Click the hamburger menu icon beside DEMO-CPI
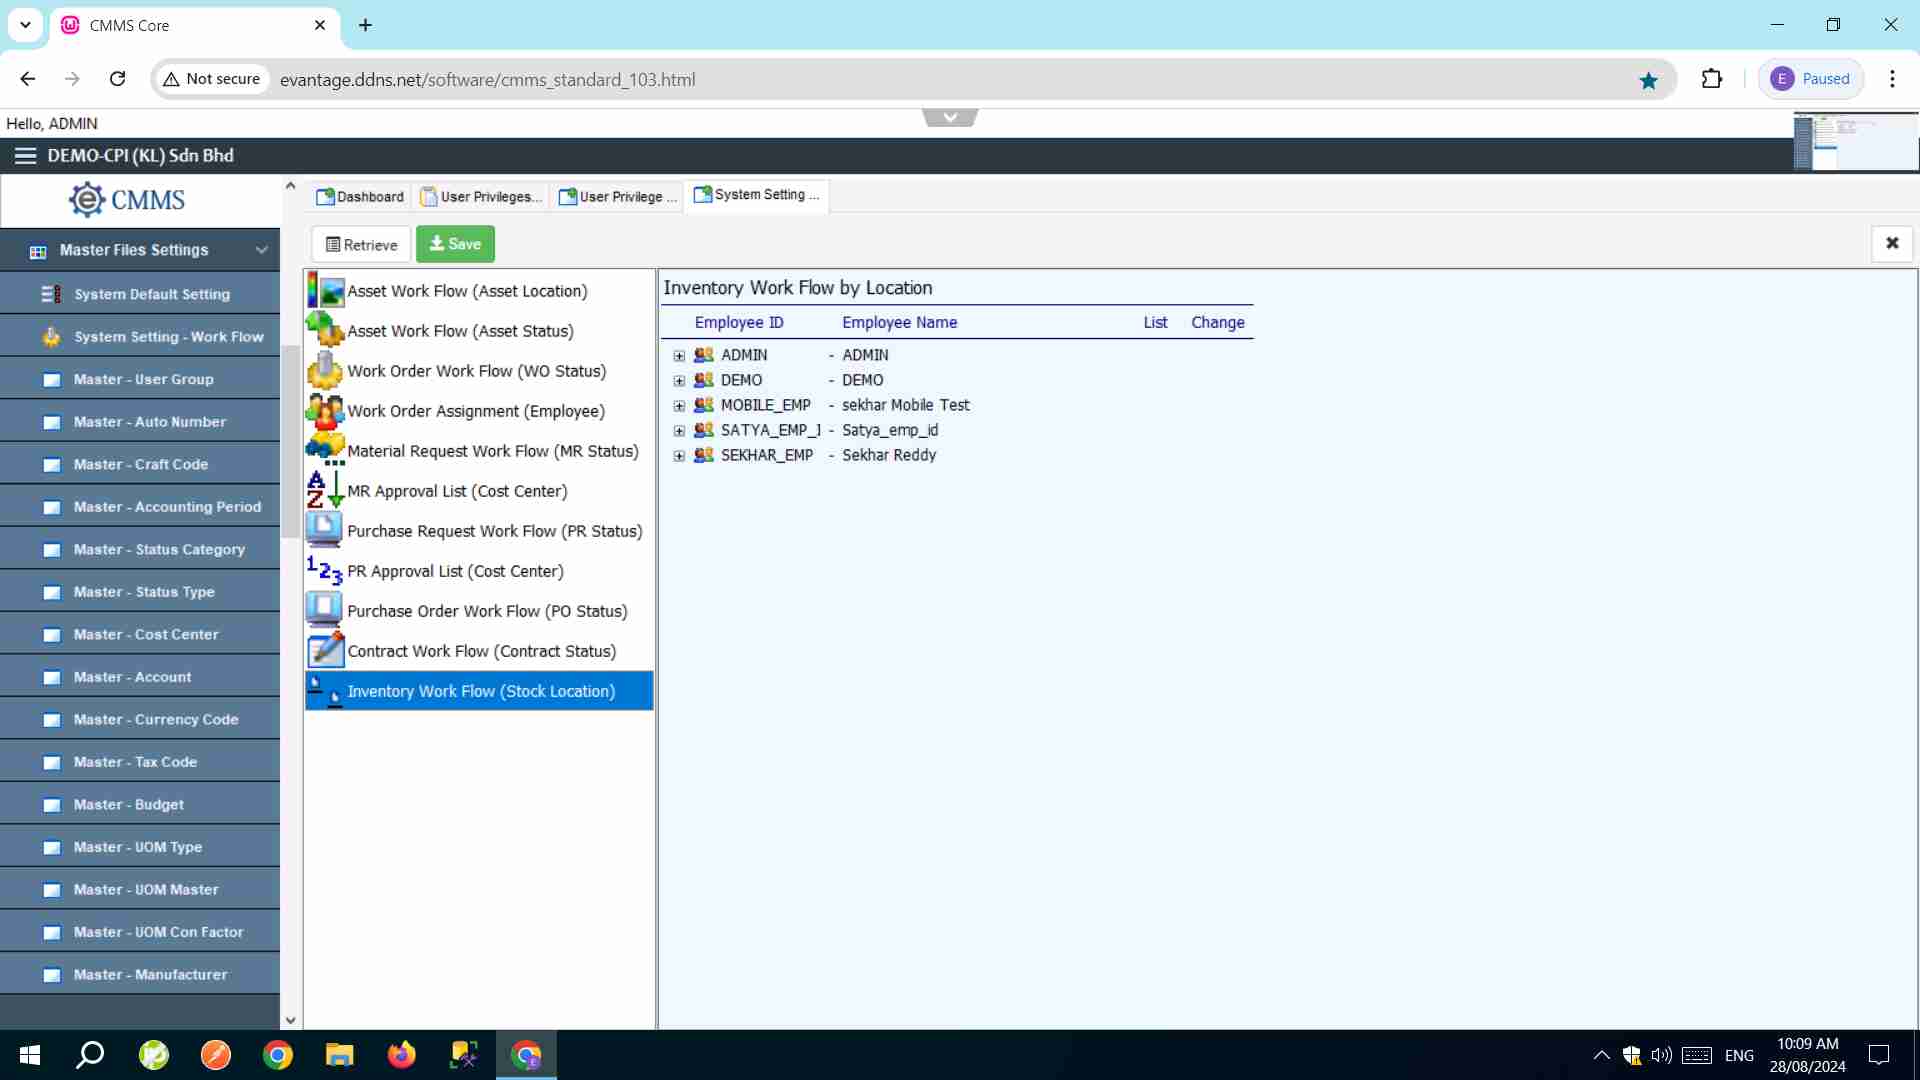Image resolution: width=1920 pixels, height=1080 pixels. (25, 156)
